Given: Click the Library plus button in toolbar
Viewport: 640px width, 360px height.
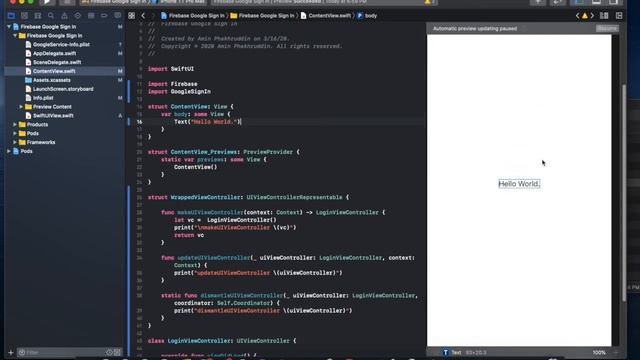Looking at the screenshot, I should 538,2.
